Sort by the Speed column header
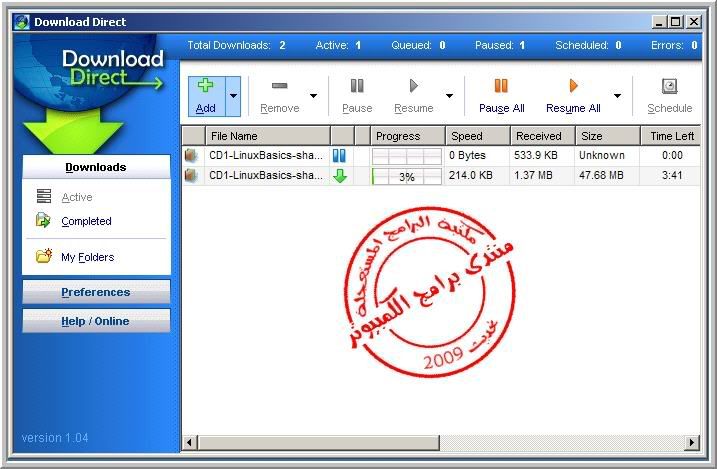The height and width of the screenshot is (469, 717). click(478, 136)
